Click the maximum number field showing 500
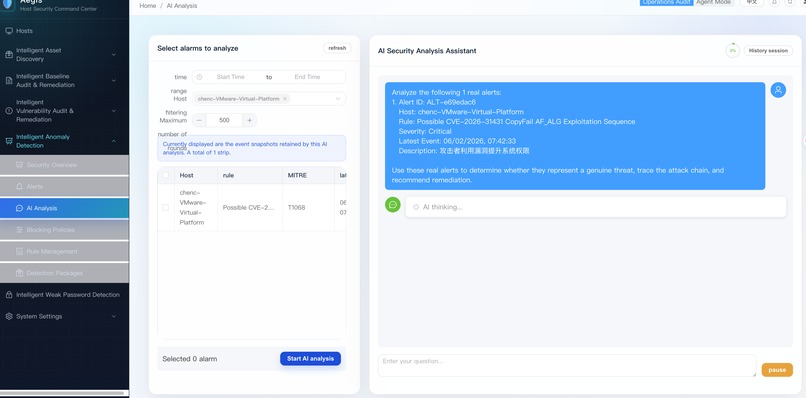806x398 pixels. coord(224,120)
